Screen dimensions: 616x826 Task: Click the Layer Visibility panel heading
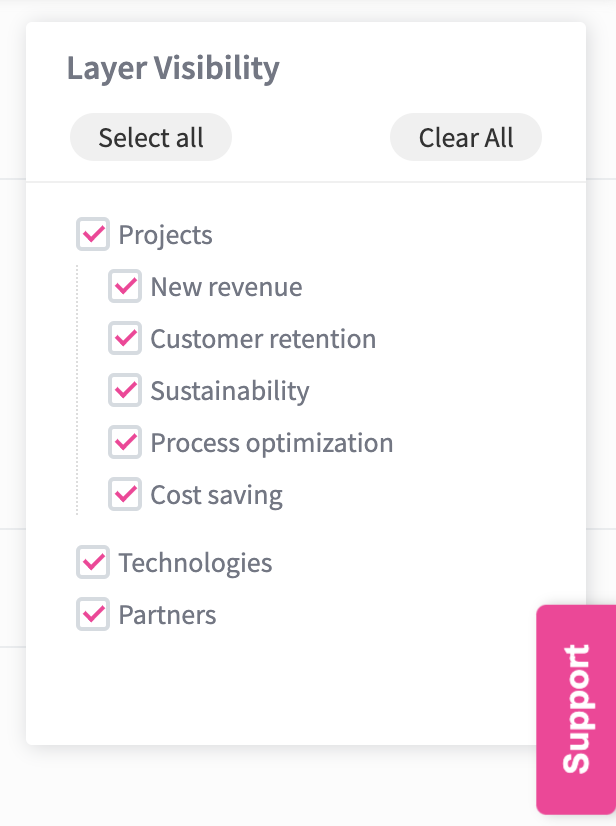(173, 69)
